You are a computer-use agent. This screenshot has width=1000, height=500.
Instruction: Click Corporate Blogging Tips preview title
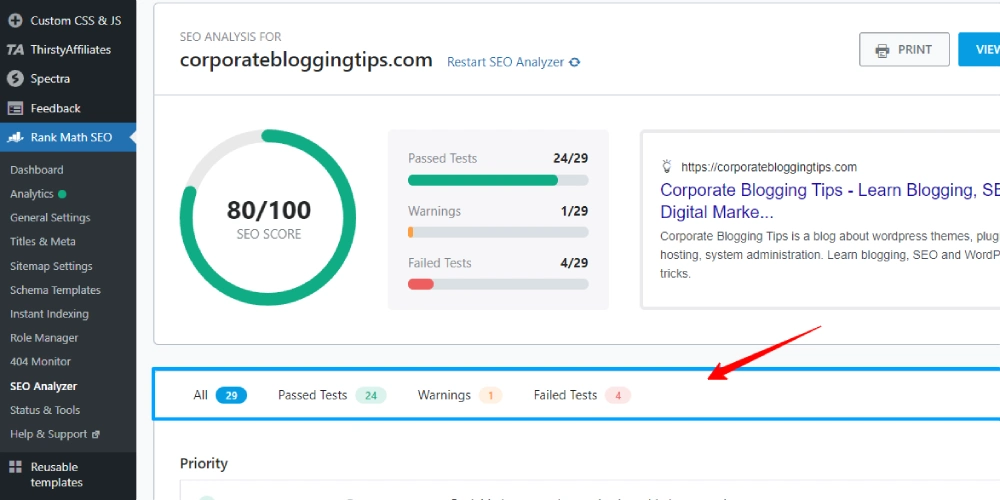coord(830,200)
